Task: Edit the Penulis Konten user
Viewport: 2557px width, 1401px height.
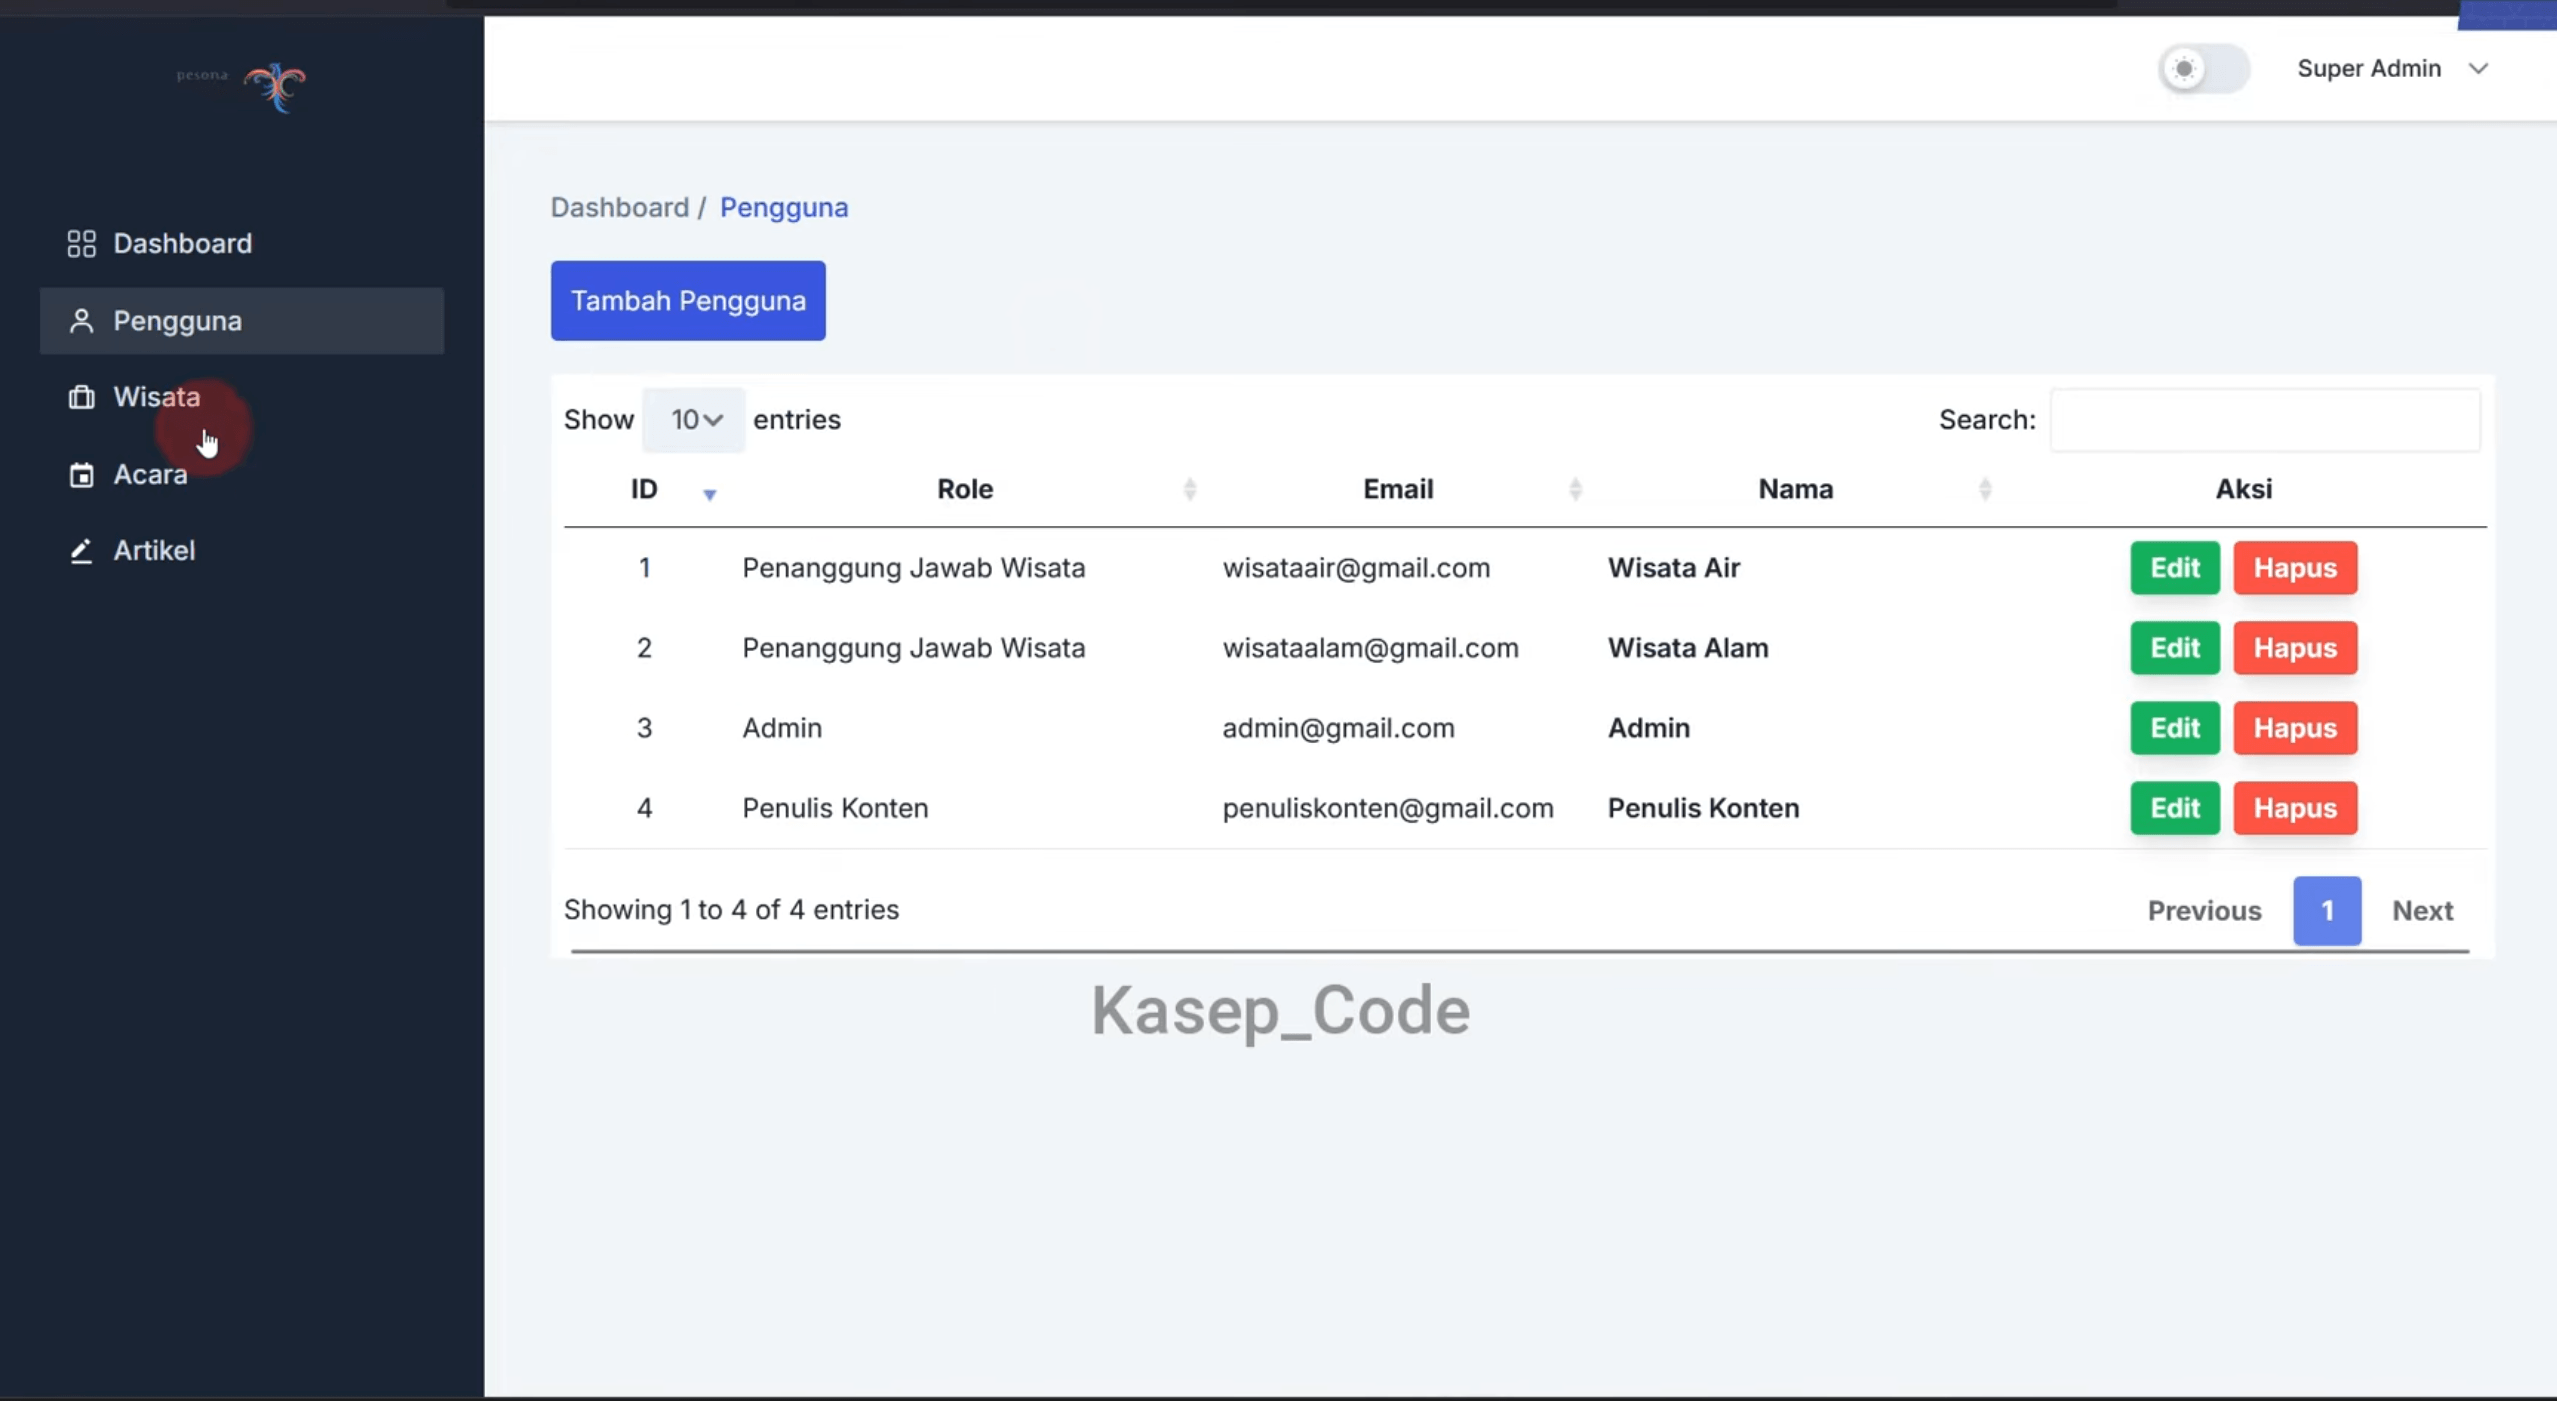Action: click(x=2174, y=808)
